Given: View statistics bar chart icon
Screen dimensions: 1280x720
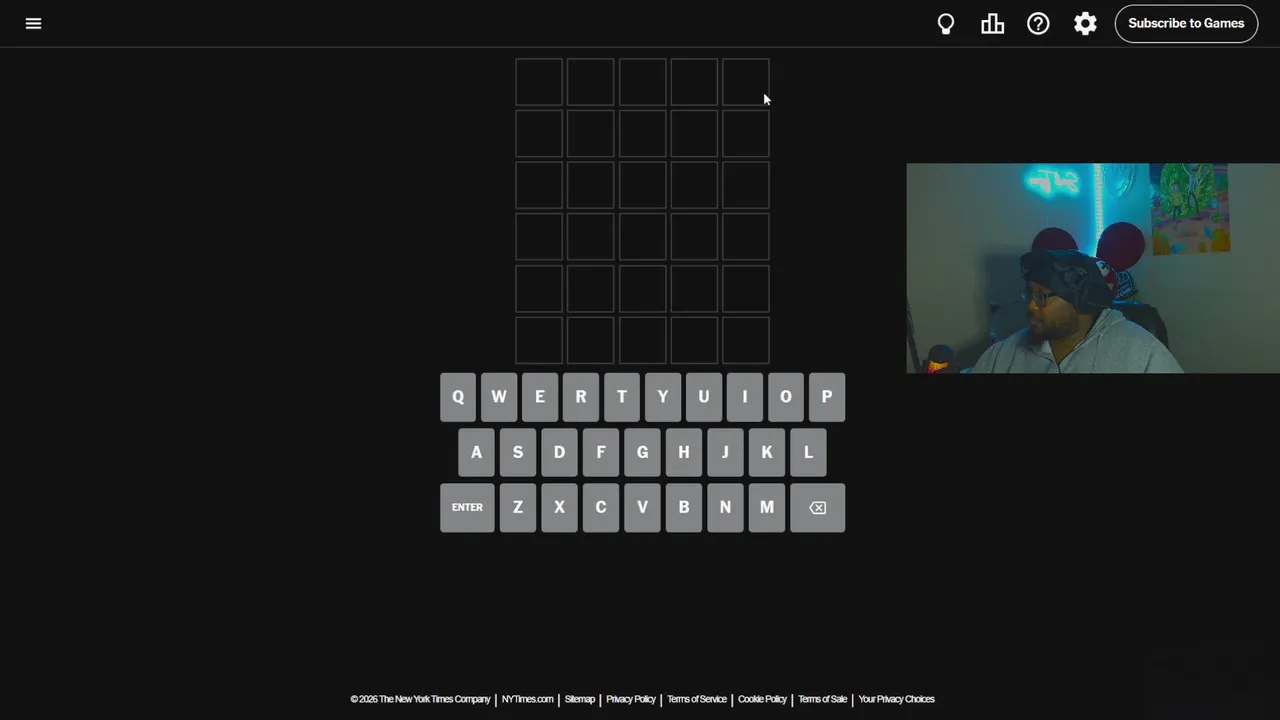Looking at the screenshot, I should 992,24.
